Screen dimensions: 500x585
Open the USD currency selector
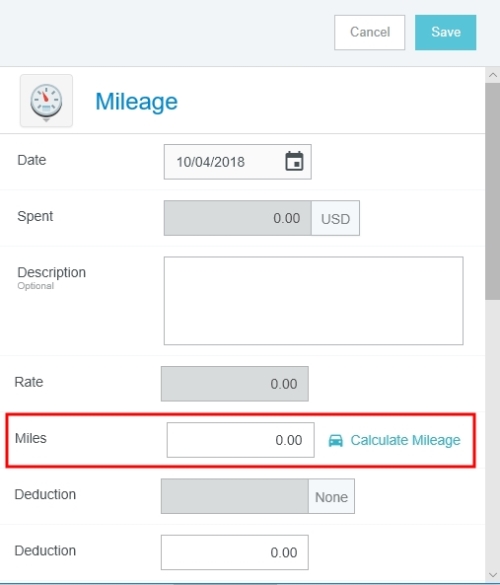[x=335, y=218]
